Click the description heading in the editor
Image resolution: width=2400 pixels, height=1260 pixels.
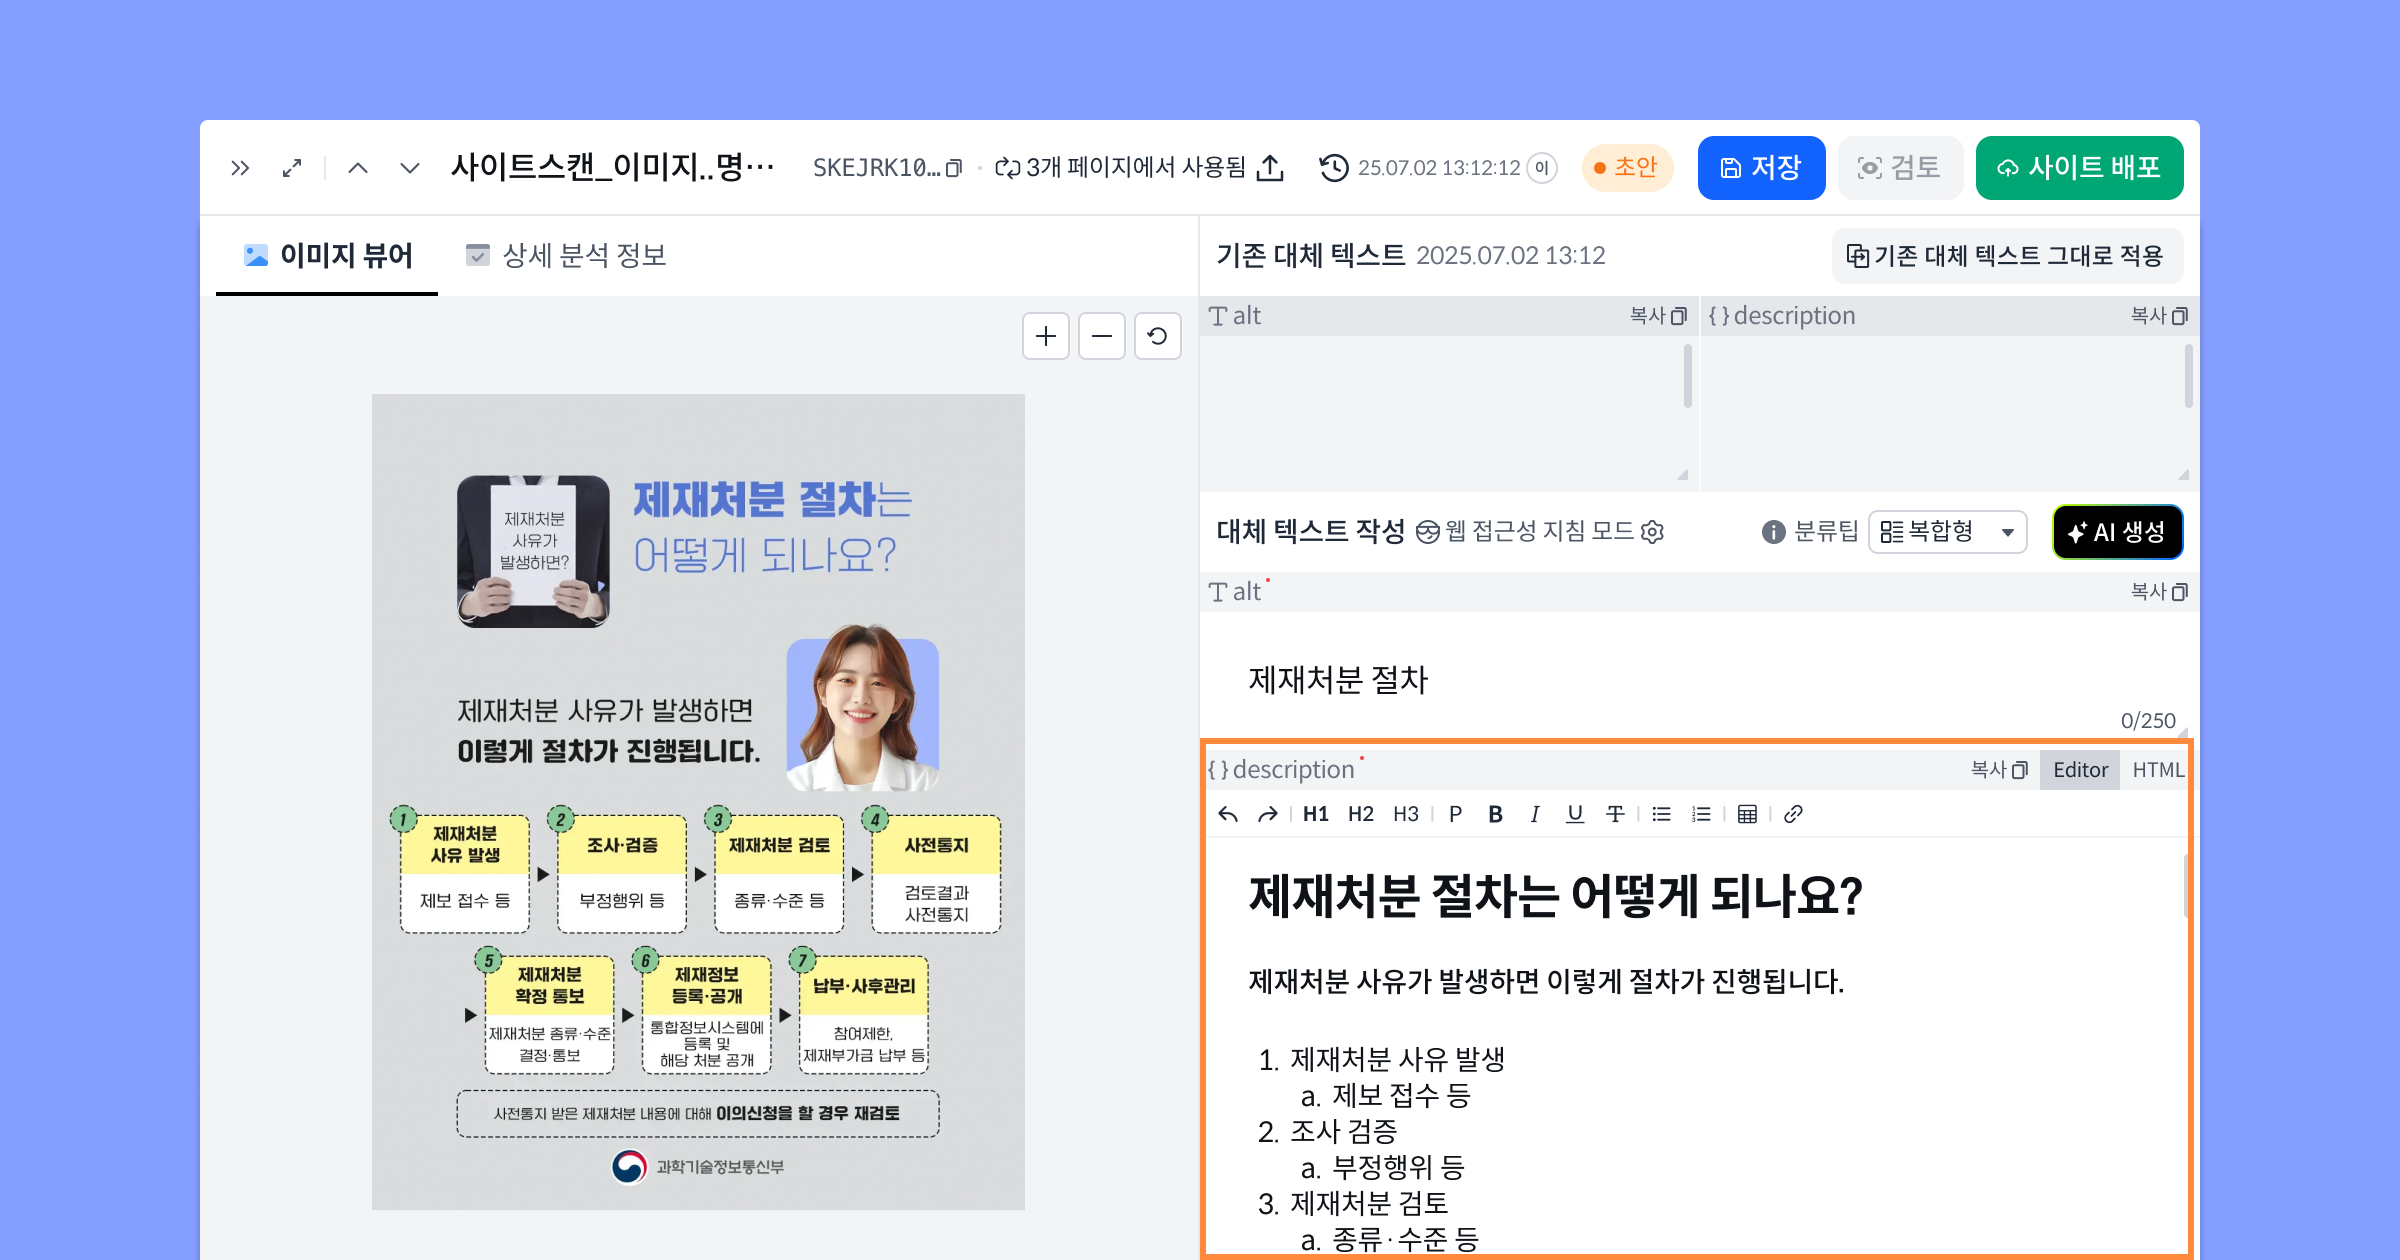tap(1556, 896)
